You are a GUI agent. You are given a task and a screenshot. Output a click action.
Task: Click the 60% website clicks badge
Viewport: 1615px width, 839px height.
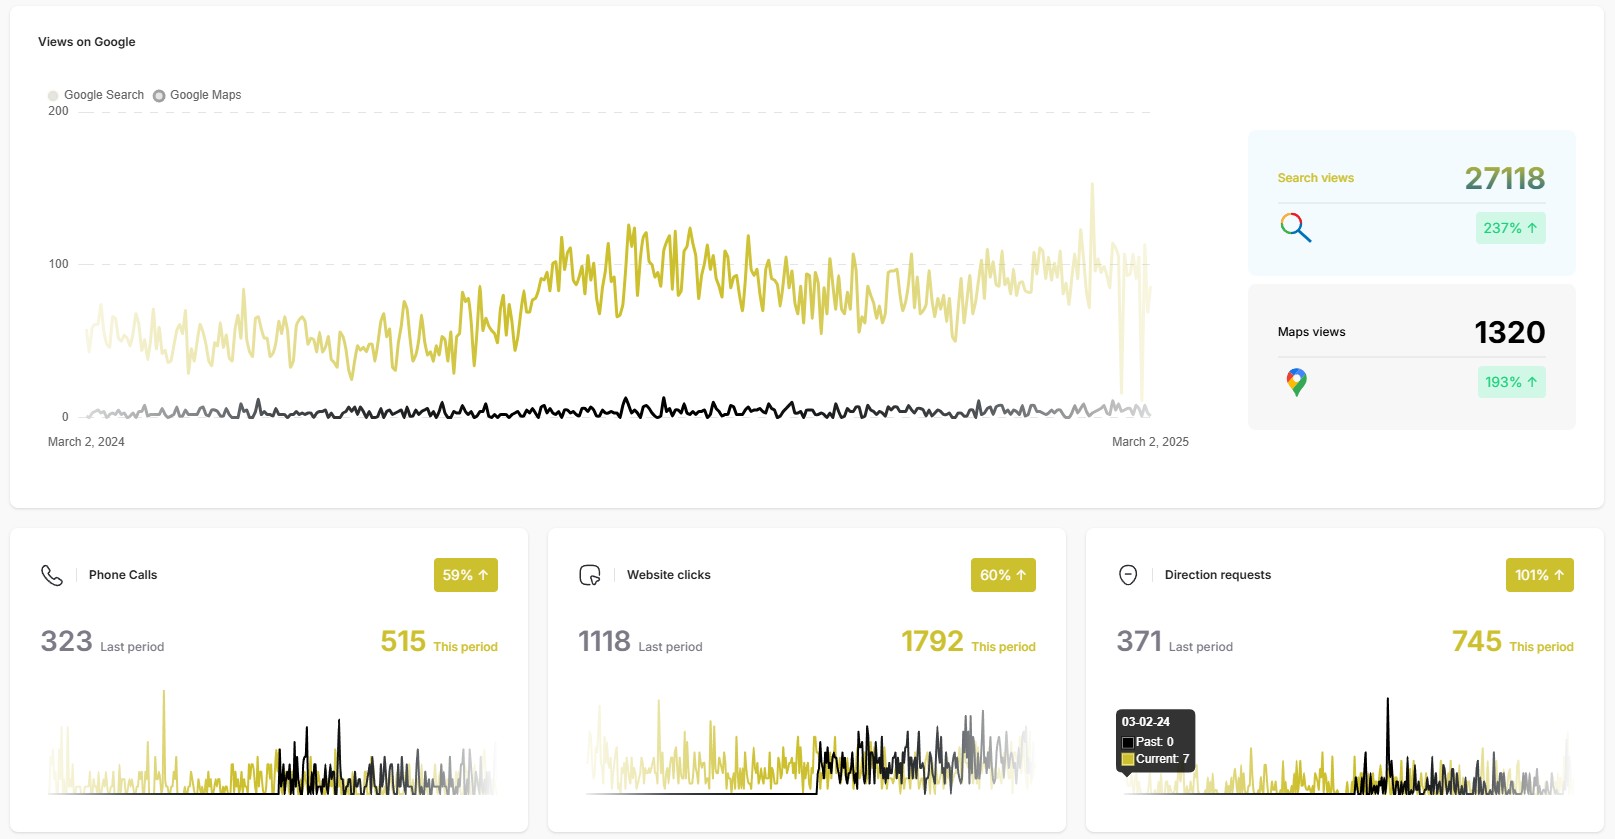[x=1003, y=575]
